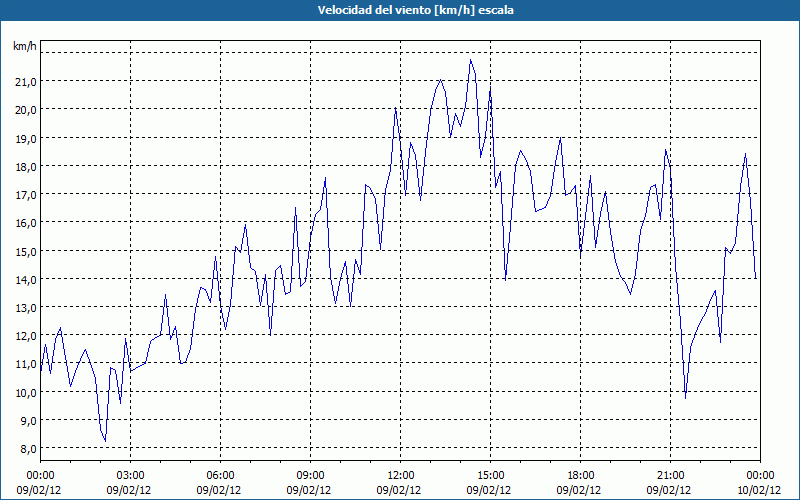
Task: Select the 8,0 y-axis label
Action: point(25,448)
